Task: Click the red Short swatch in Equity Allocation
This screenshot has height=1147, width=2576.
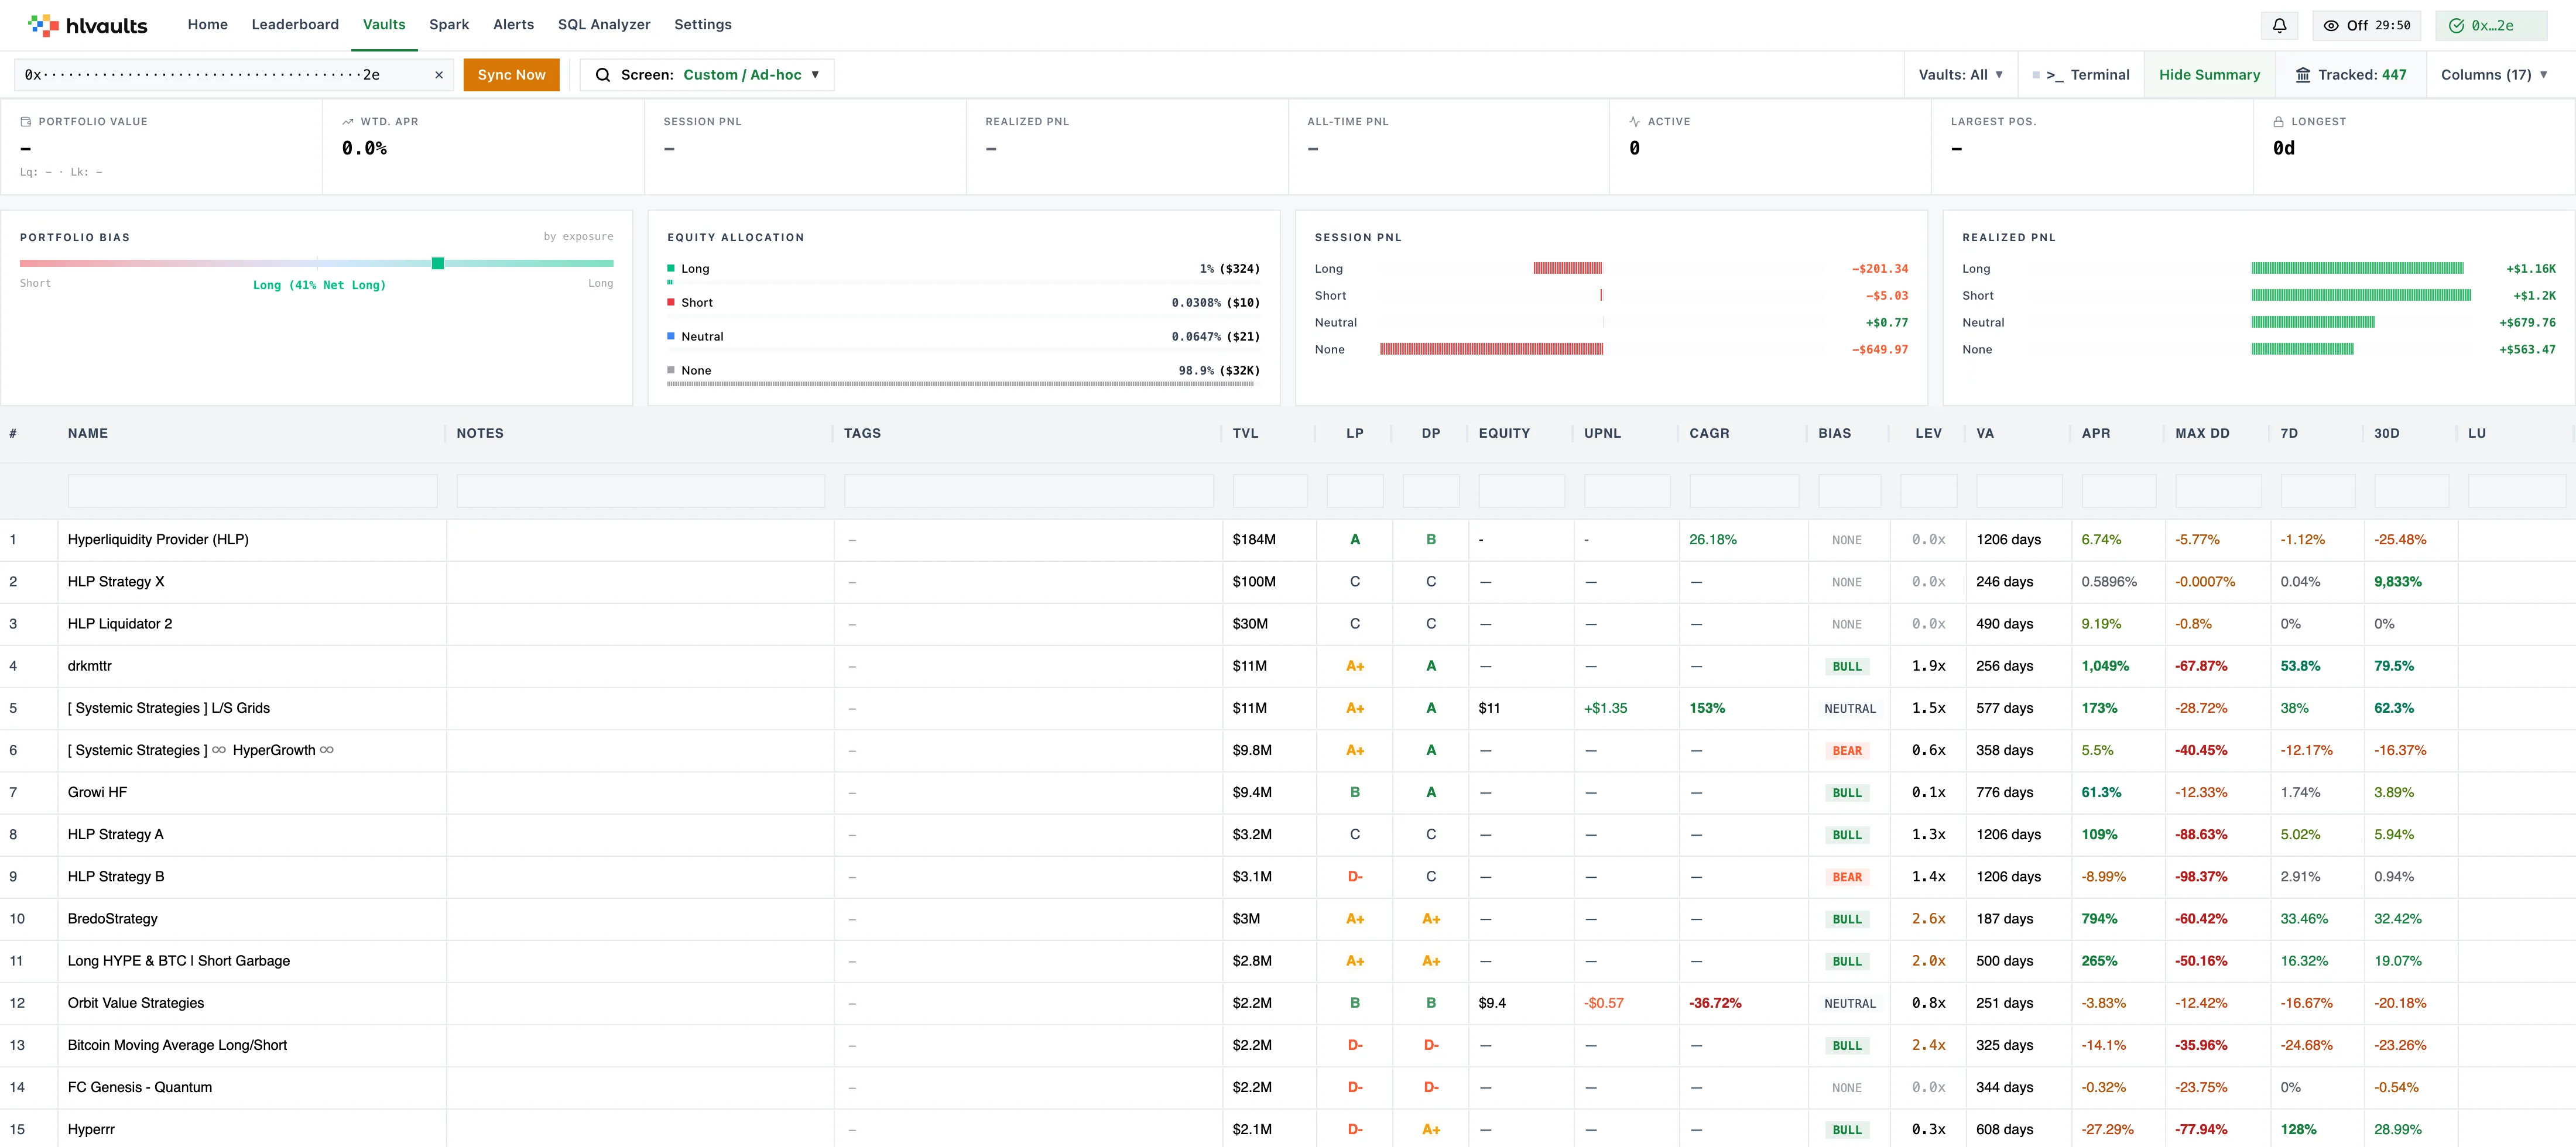Action: tap(671, 303)
